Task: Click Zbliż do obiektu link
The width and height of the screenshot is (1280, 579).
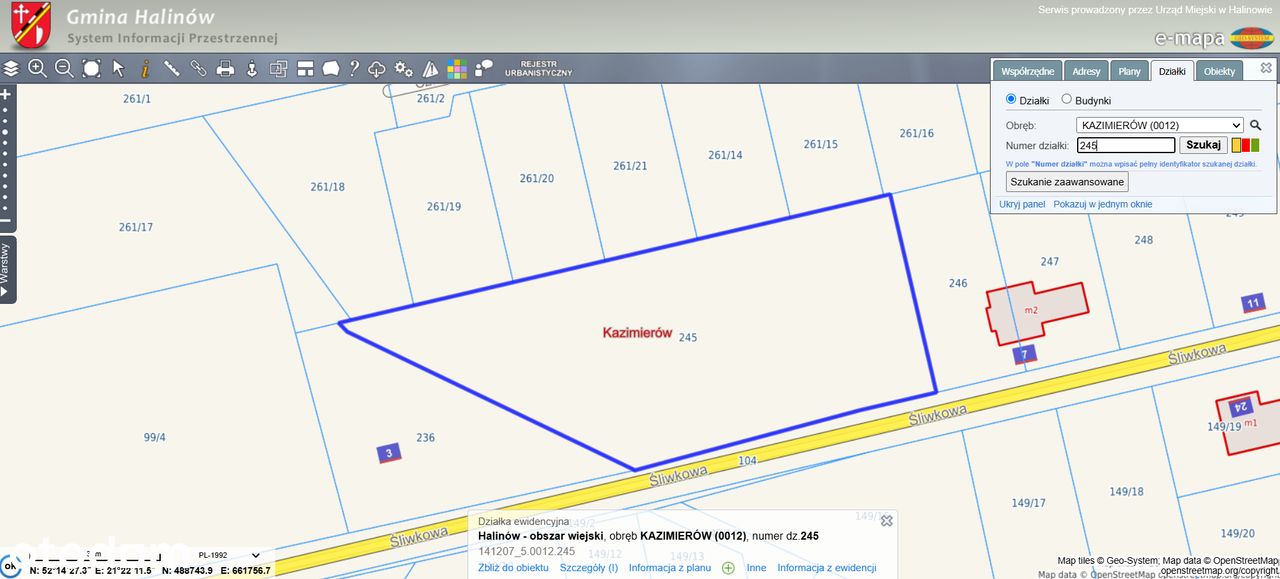Action: coord(513,568)
